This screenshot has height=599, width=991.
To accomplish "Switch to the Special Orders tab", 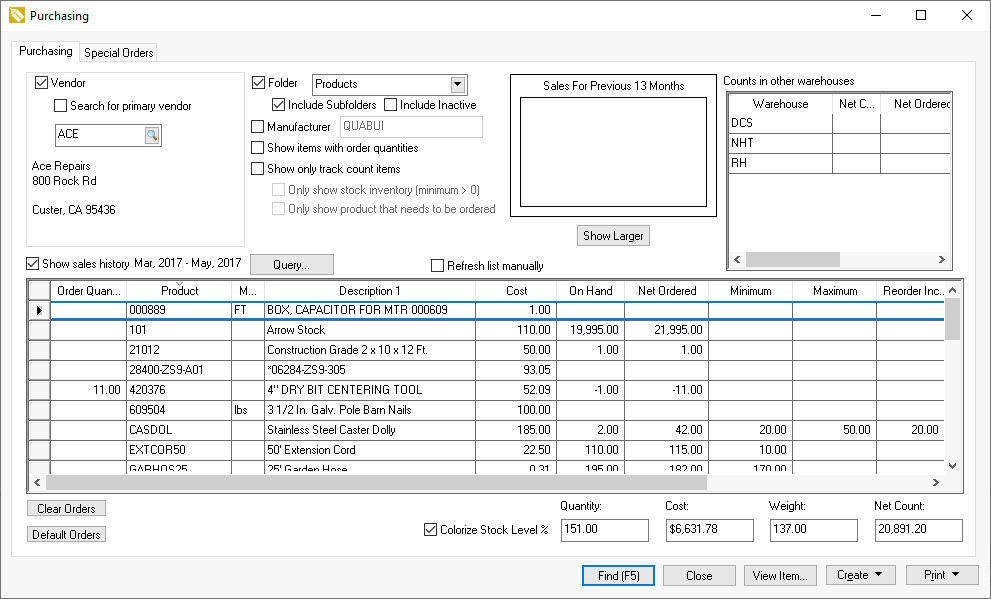I will pos(119,52).
